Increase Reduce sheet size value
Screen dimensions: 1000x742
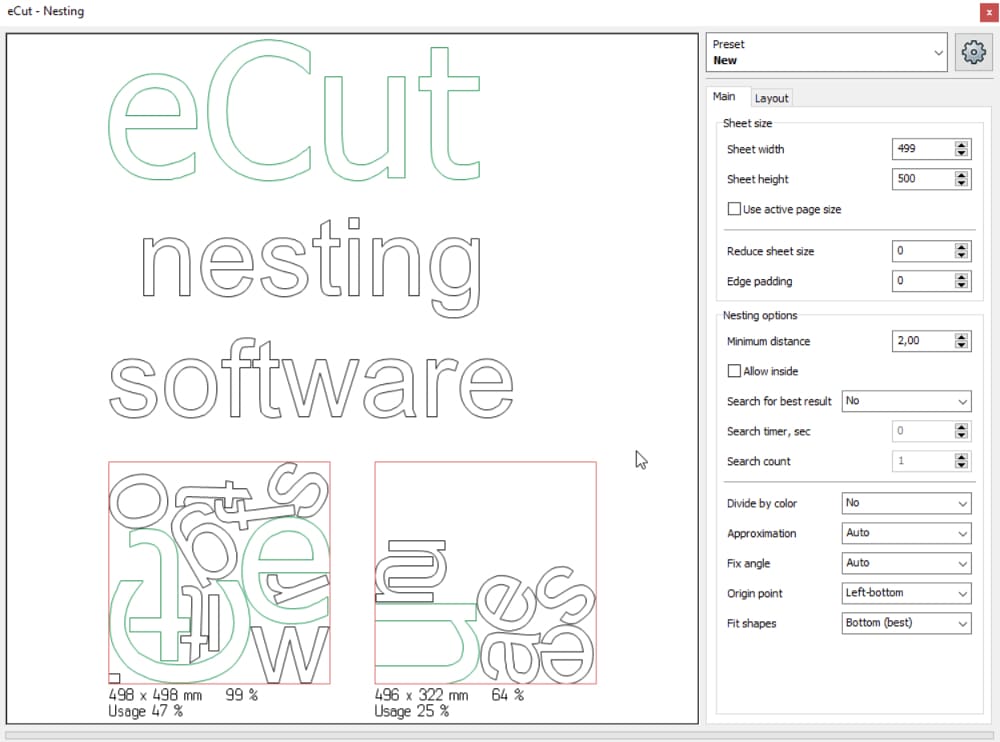(x=962, y=247)
